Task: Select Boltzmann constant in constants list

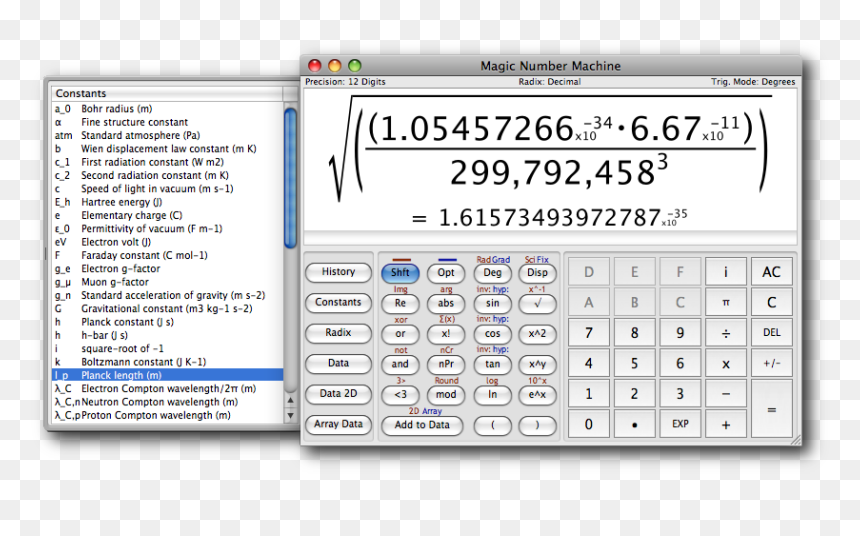Action: 143,362
